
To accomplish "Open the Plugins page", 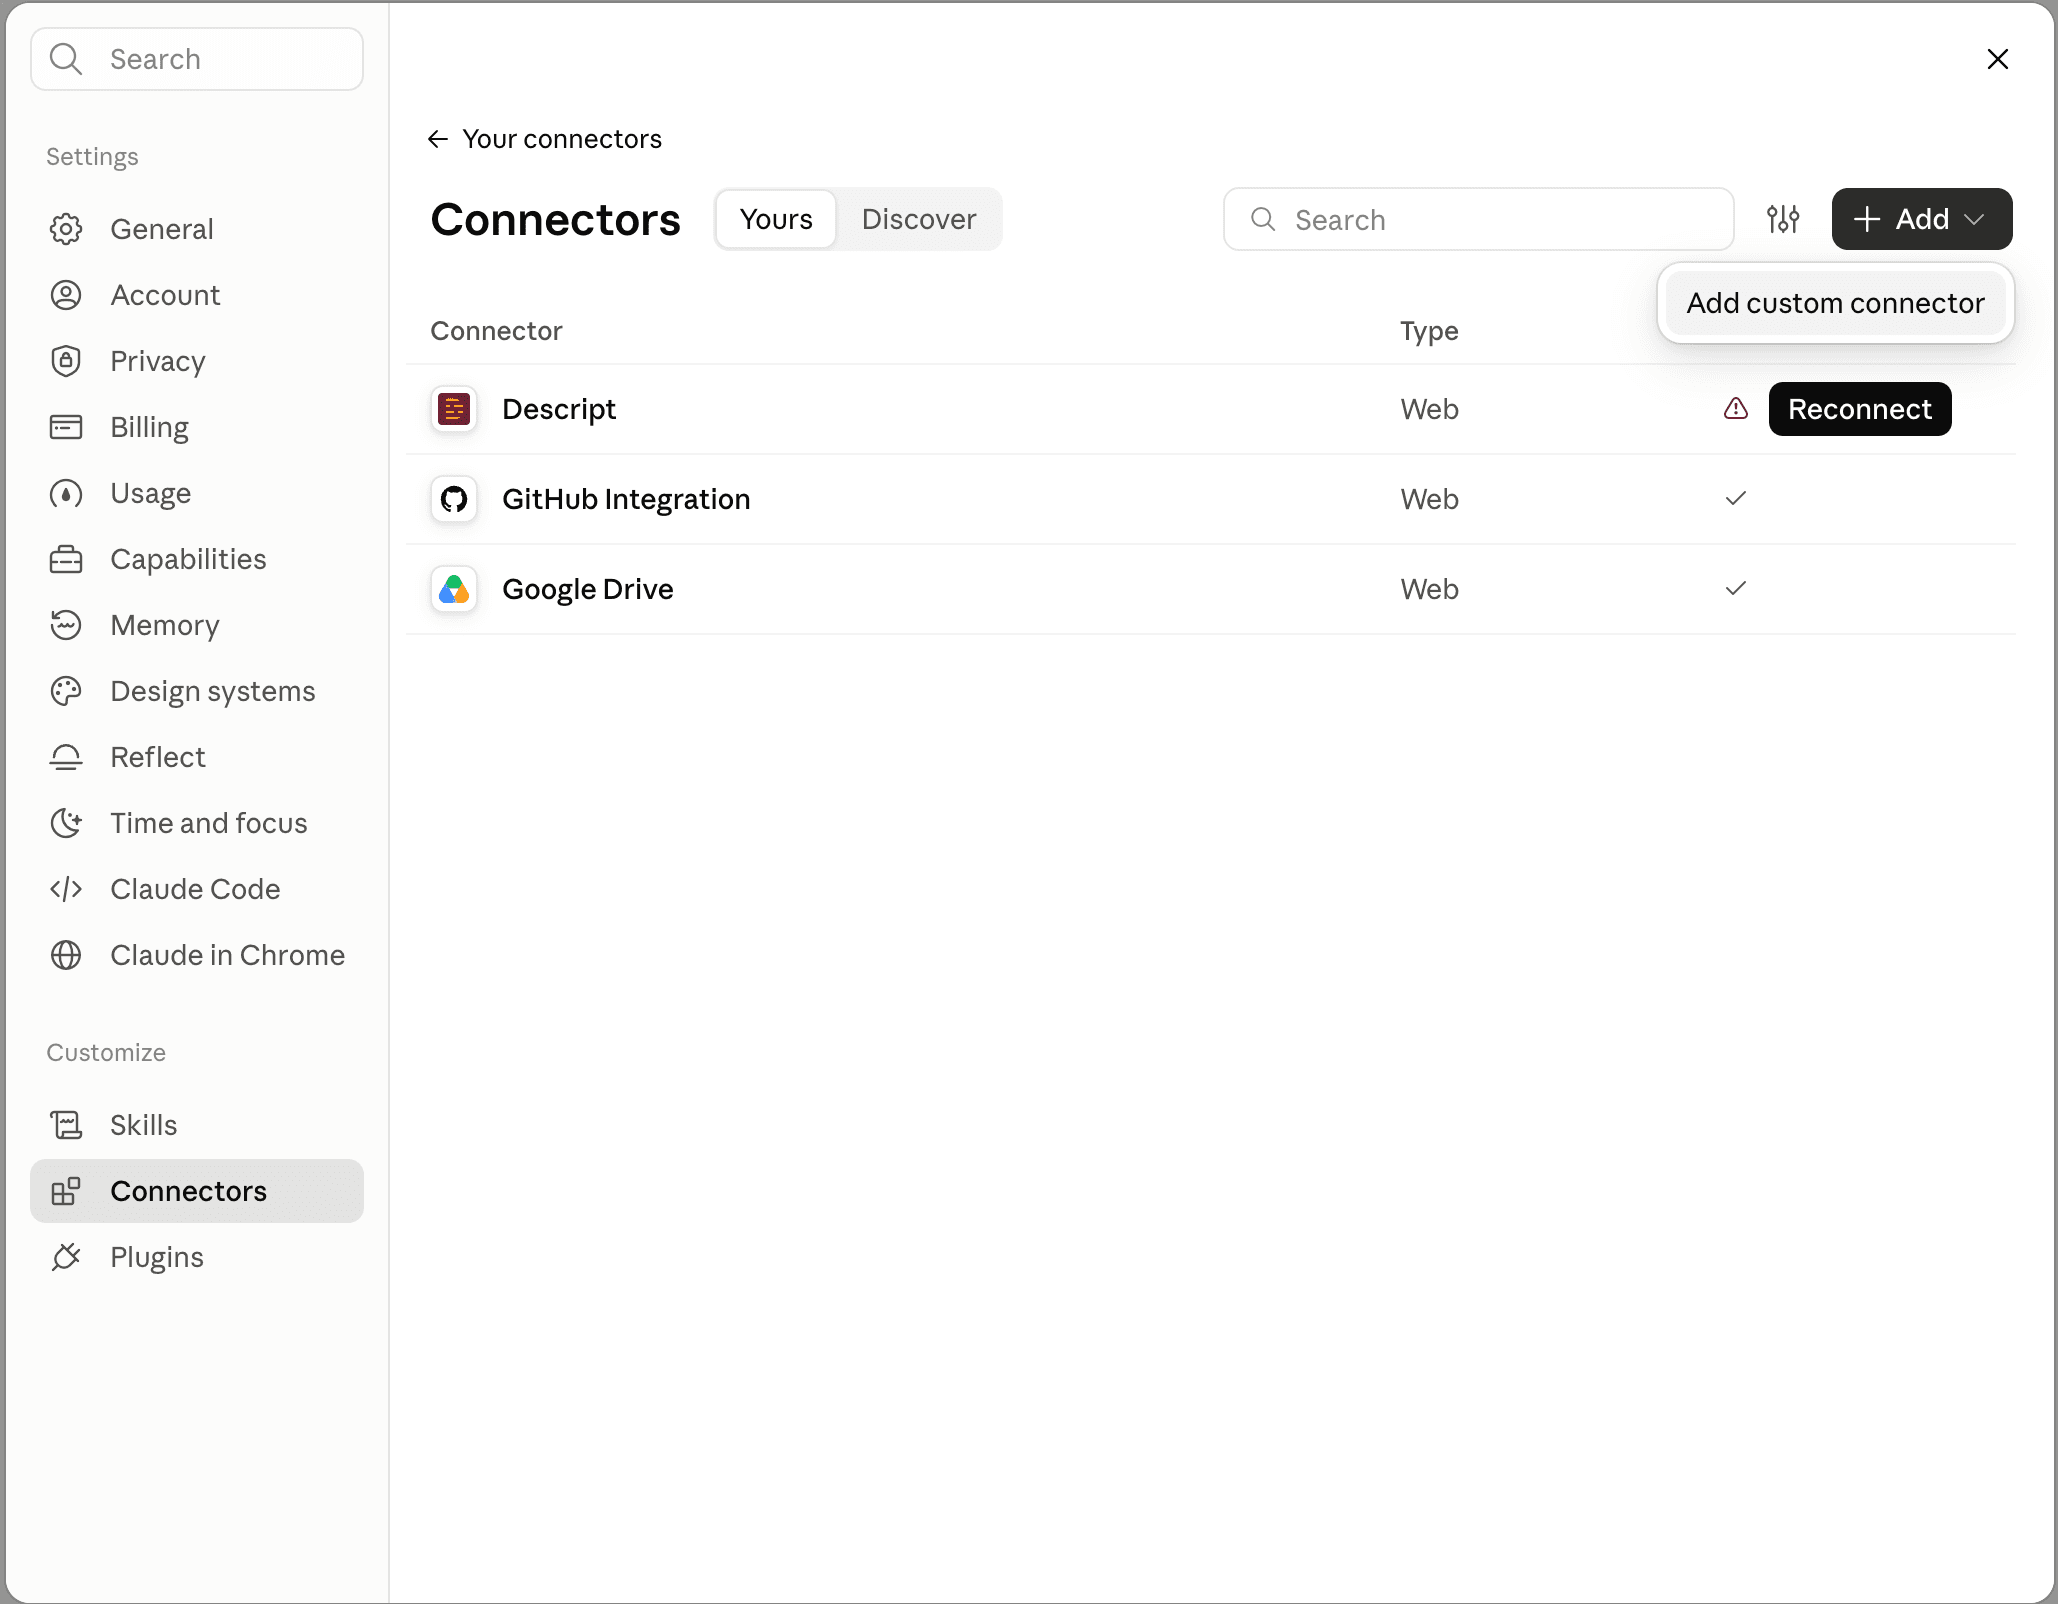I will coord(197,1257).
